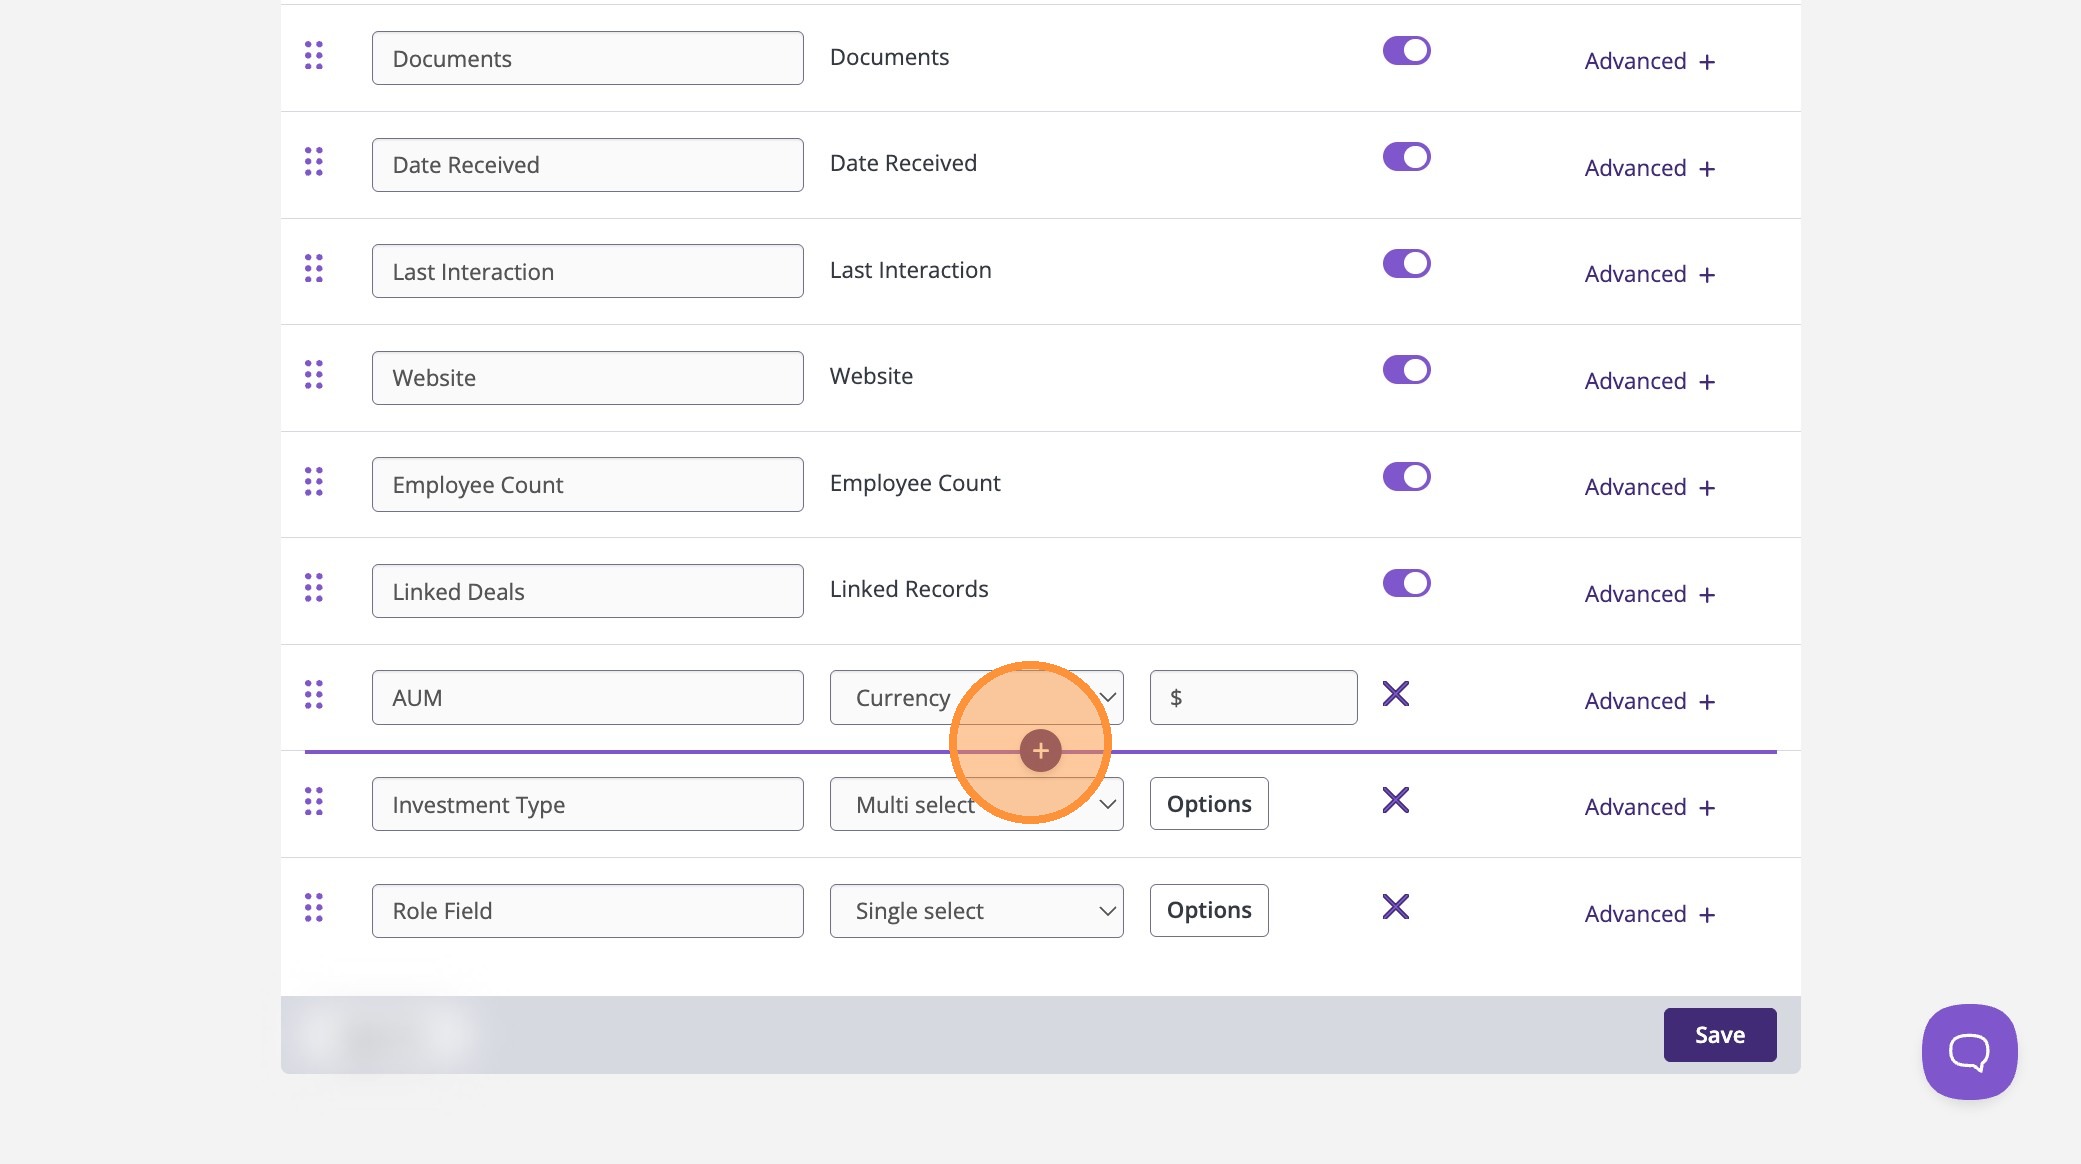Switch off the Linked Records toggle
Screen dimensions: 2081x1164
click(x=1406, y=583)
